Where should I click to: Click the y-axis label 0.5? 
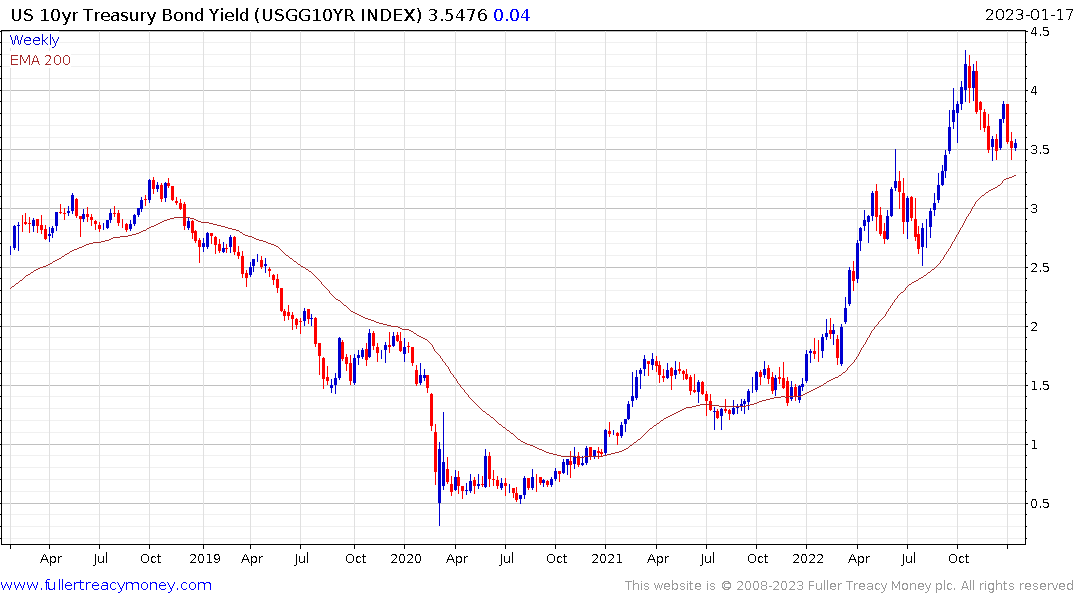(x=1039, y=503)
